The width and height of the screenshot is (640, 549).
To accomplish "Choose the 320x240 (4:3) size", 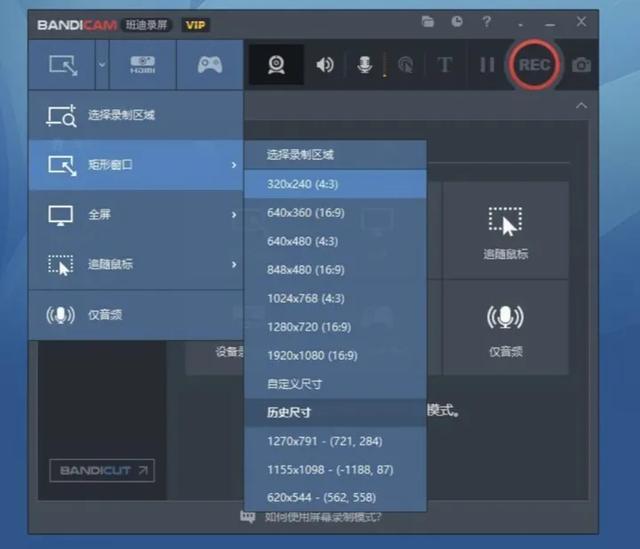I will tap(336, 184).
